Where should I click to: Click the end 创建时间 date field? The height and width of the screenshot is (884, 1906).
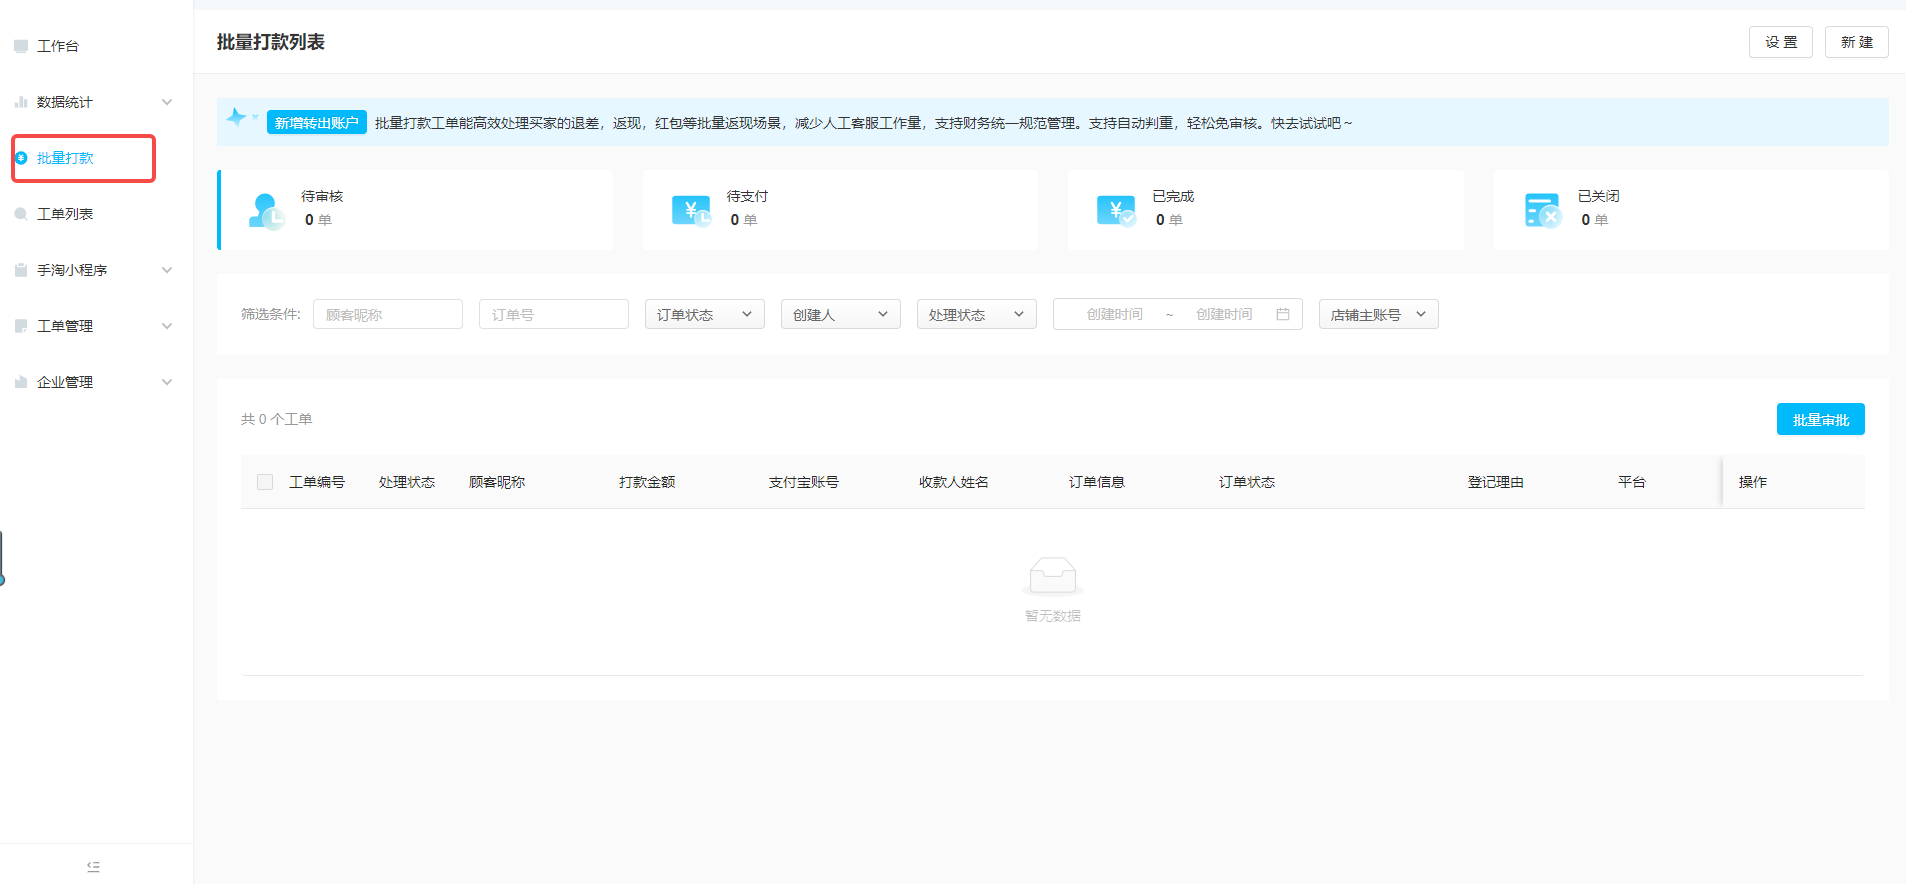click(1224, 314)
